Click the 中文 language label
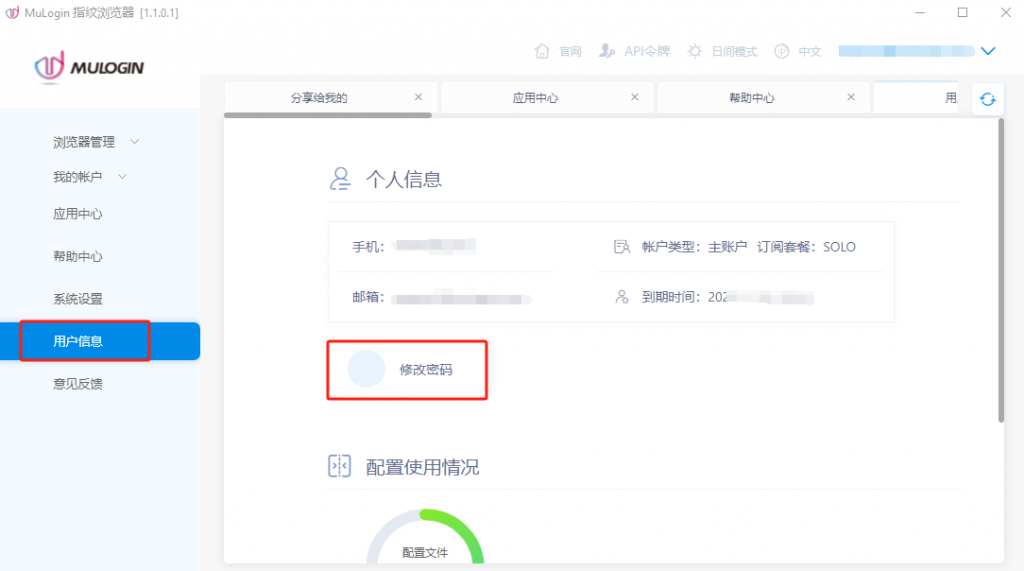 tap(810, 52)
